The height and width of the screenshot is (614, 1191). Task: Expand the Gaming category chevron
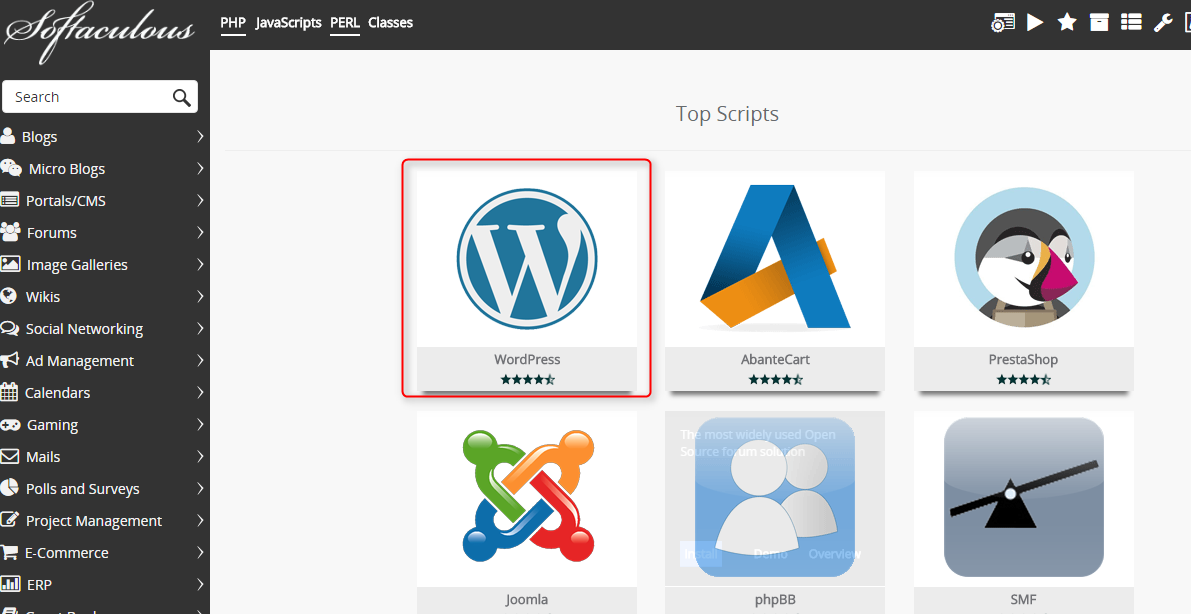click(200, 424)
